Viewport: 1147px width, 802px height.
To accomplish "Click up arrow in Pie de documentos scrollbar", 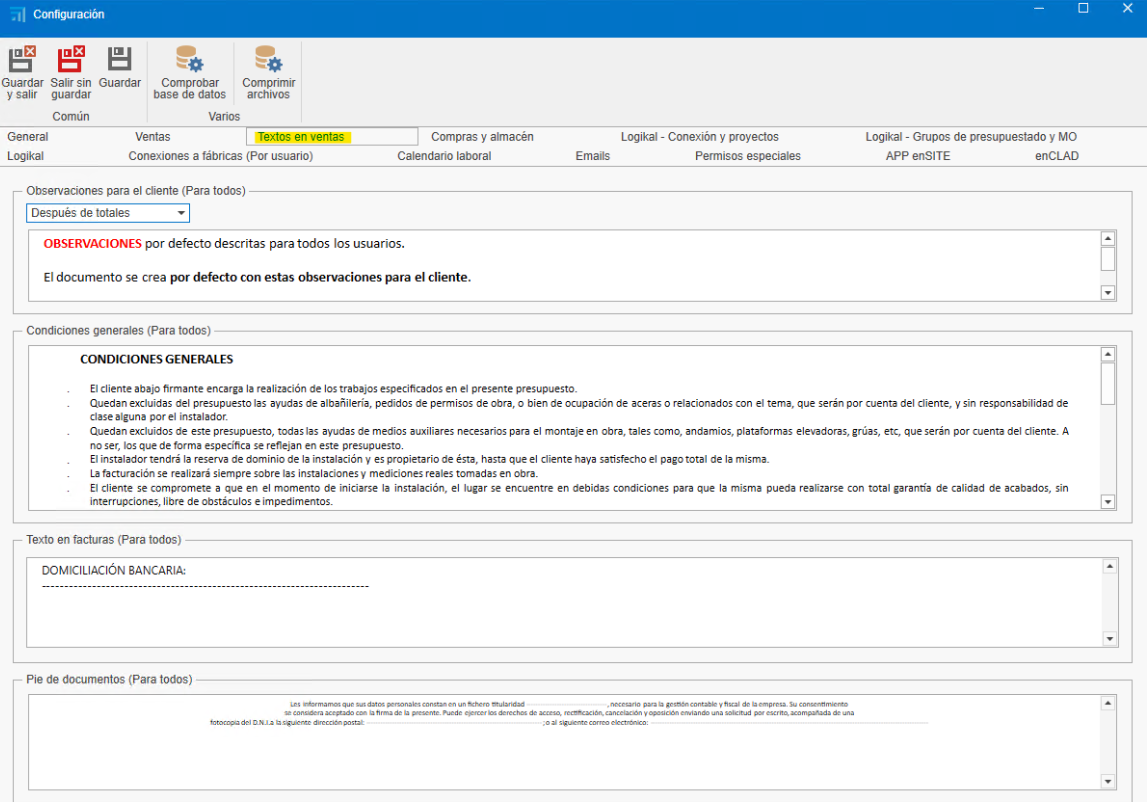I will [1107, 703].
